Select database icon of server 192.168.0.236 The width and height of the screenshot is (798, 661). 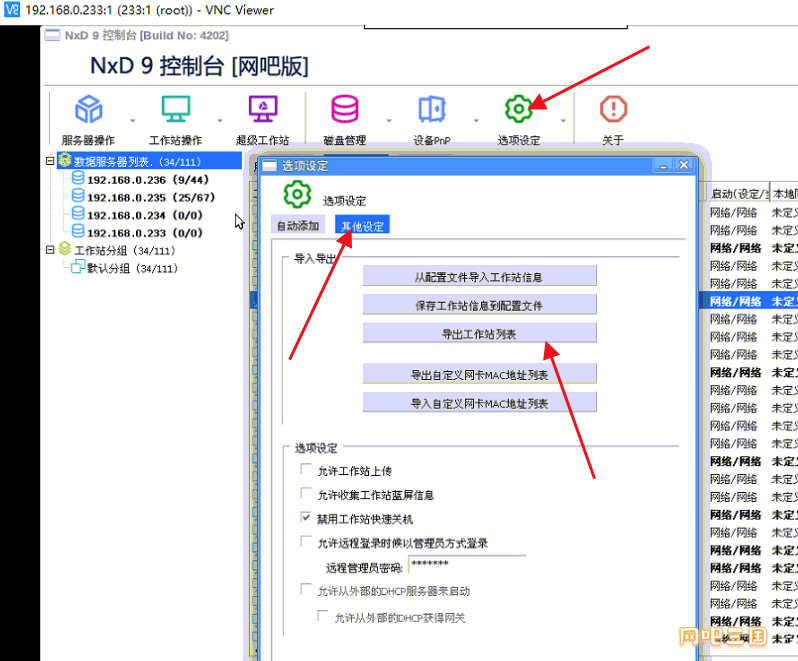tap(78, 178)
